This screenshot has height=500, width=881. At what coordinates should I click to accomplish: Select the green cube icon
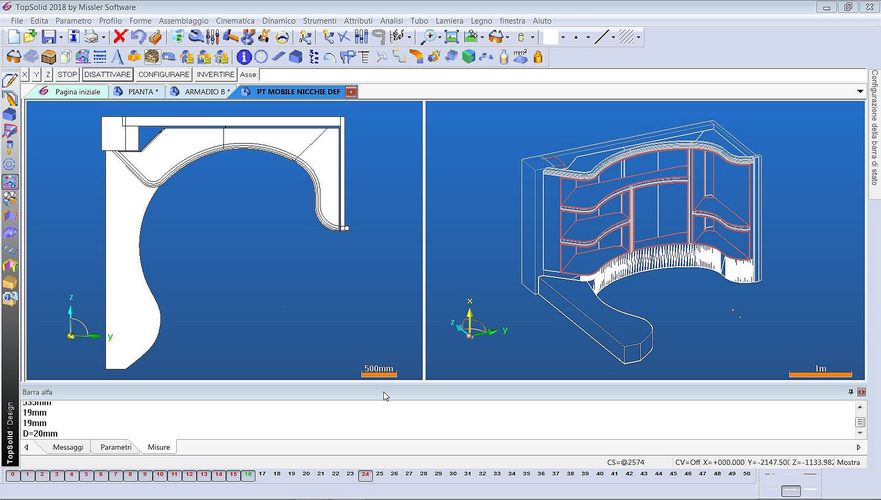click(469, 57)
